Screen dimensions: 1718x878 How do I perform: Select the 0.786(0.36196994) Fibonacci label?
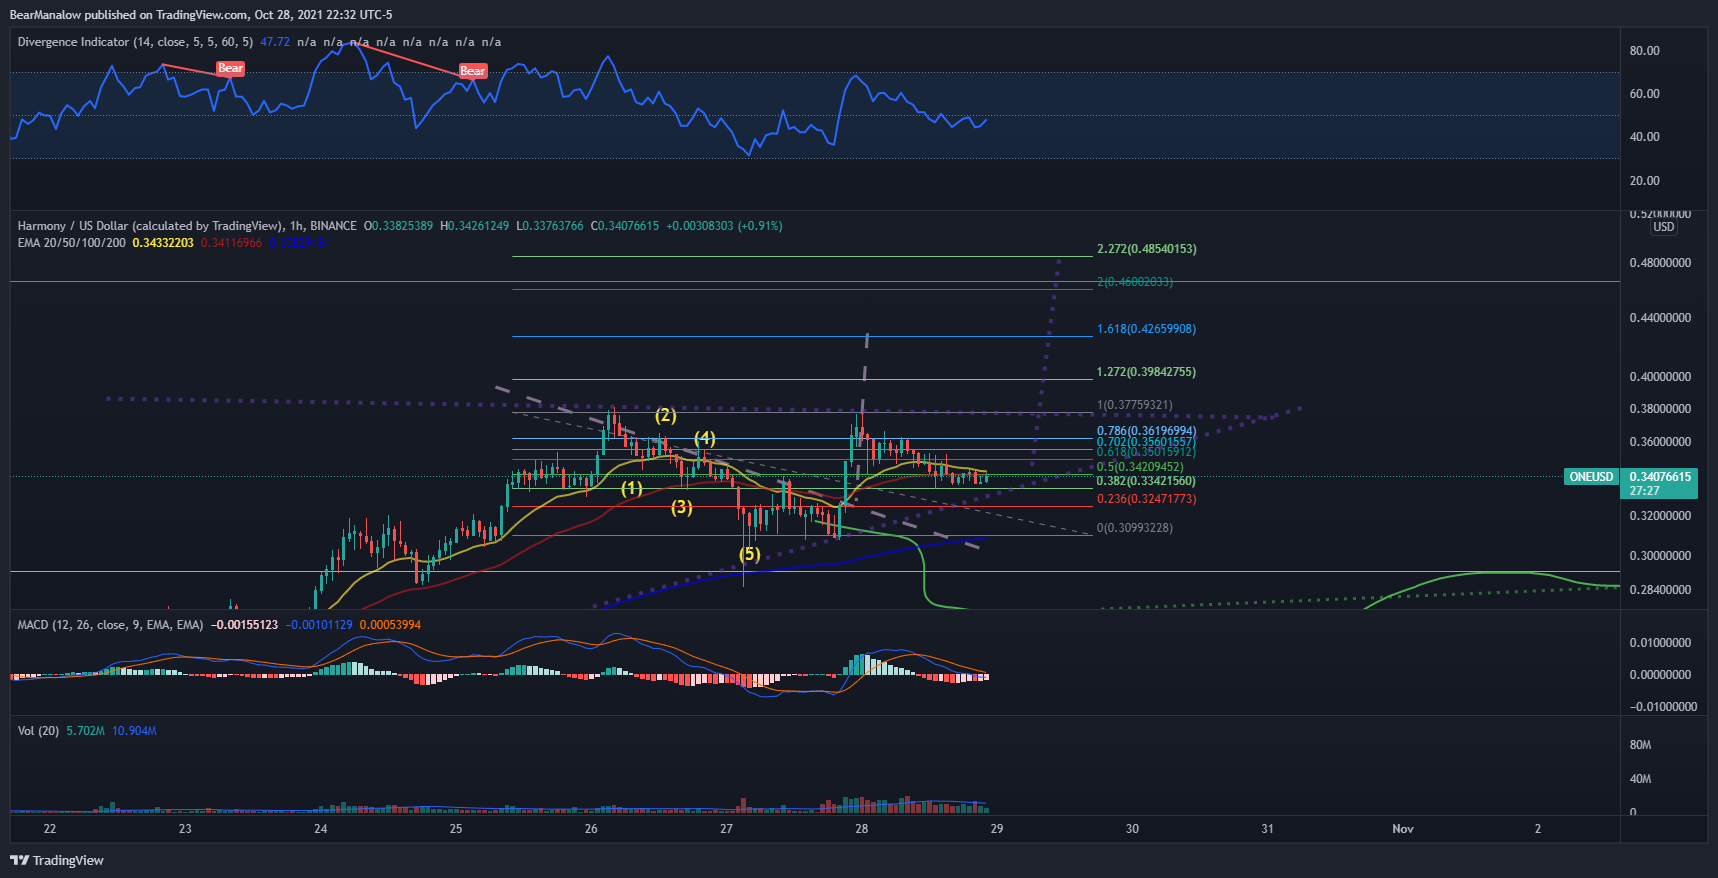coord(1146,431)
